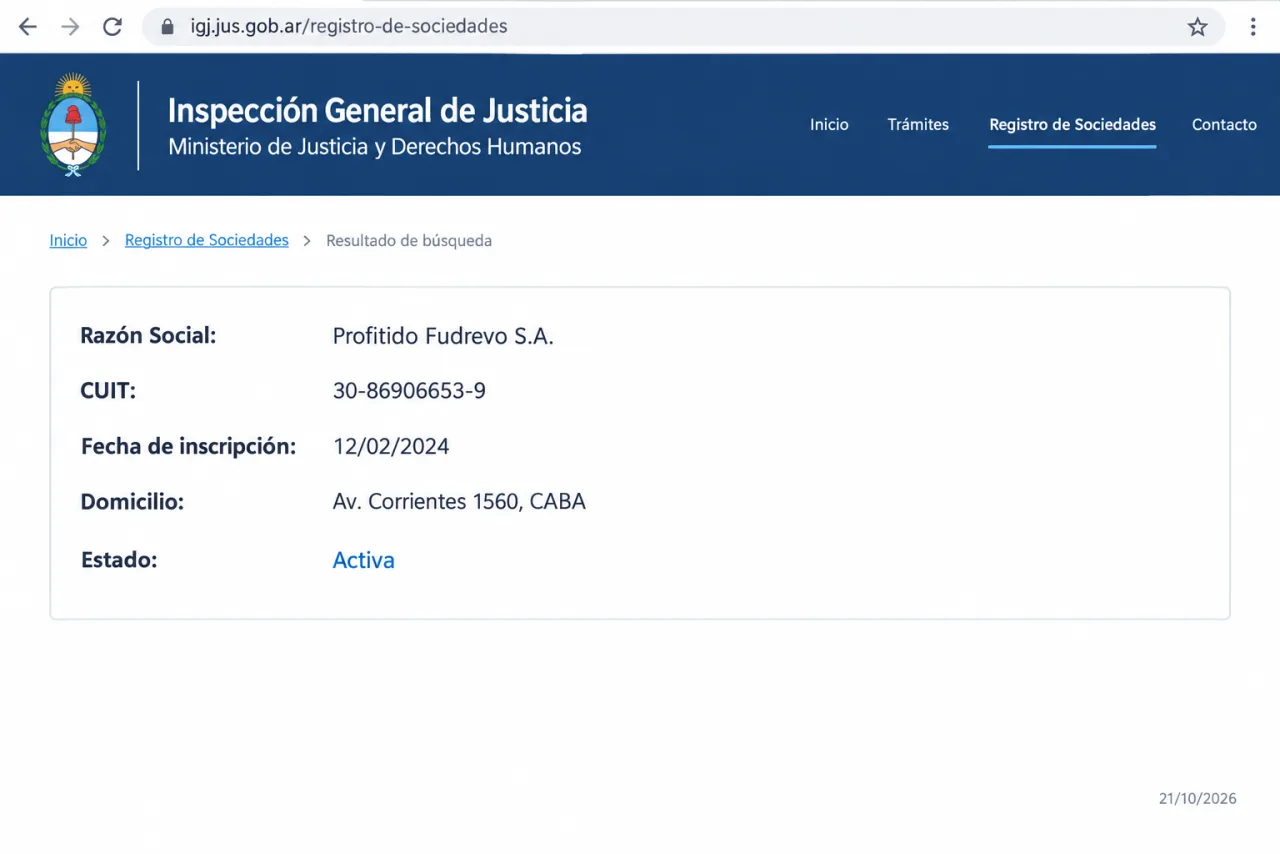
Task: Reload the page with the refresh icon
Action: 112,27
